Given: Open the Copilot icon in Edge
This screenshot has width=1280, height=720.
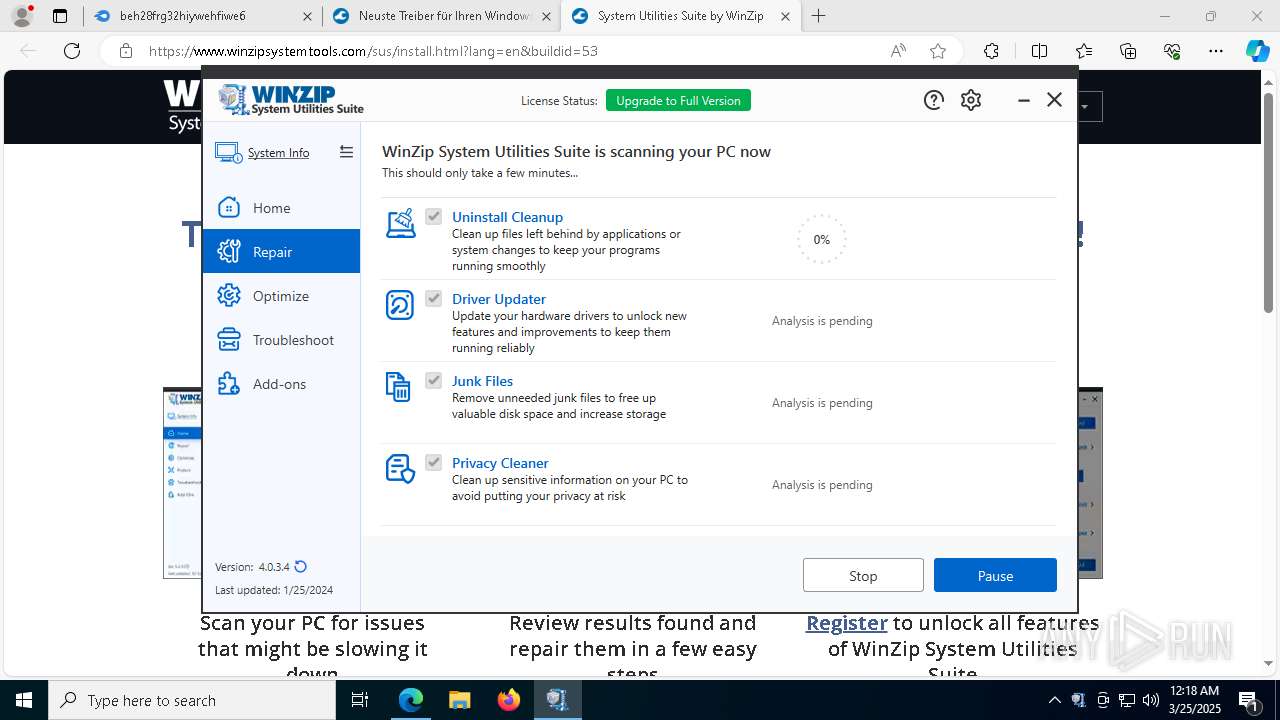Looking at the screenshot, I should tap(1257, 51).
